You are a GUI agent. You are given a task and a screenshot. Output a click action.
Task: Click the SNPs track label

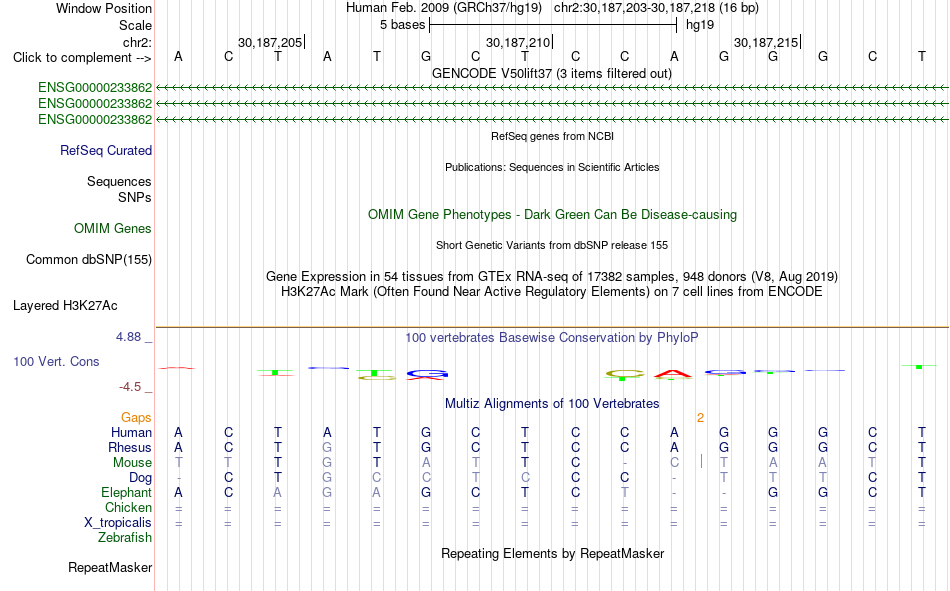135,198
